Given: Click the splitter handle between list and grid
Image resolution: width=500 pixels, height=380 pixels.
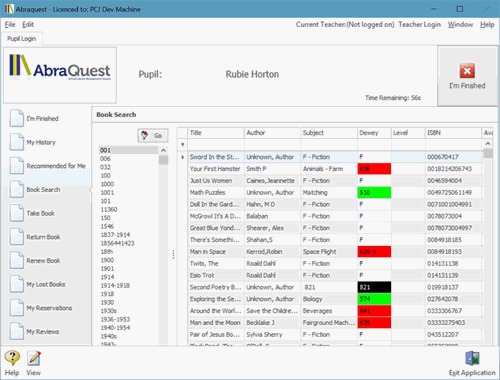Looking at the screenshot, I should coord(173,254).
